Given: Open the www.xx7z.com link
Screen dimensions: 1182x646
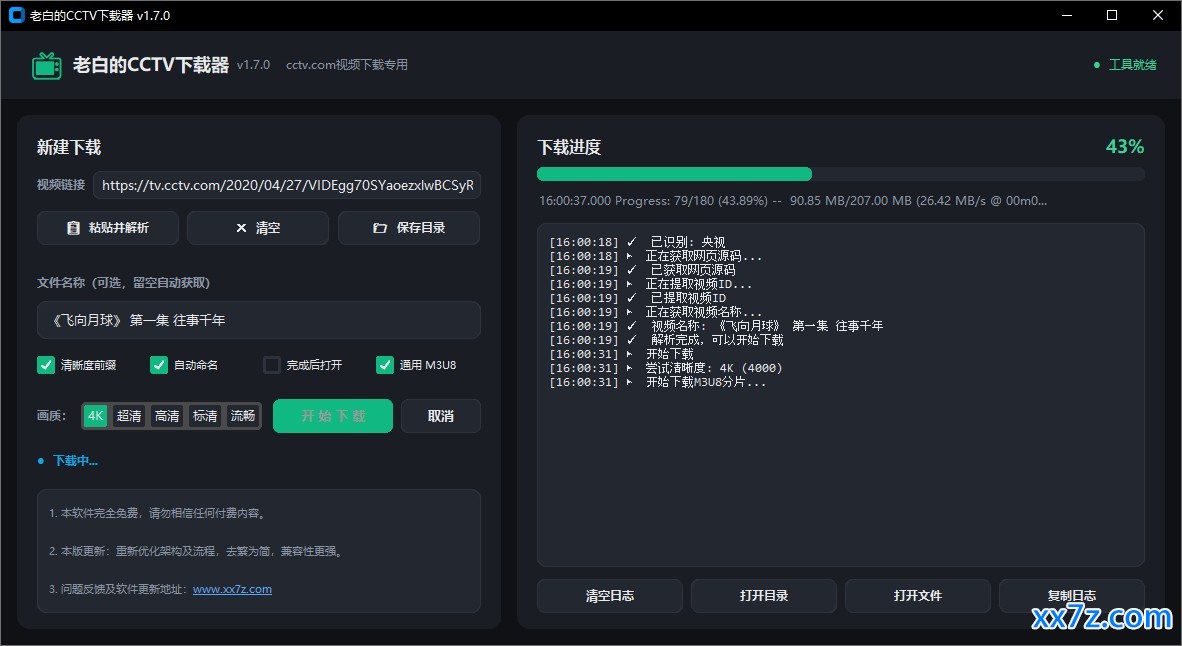Looking at the screenshot, I should pyautogui.click(x=232, y=589).
